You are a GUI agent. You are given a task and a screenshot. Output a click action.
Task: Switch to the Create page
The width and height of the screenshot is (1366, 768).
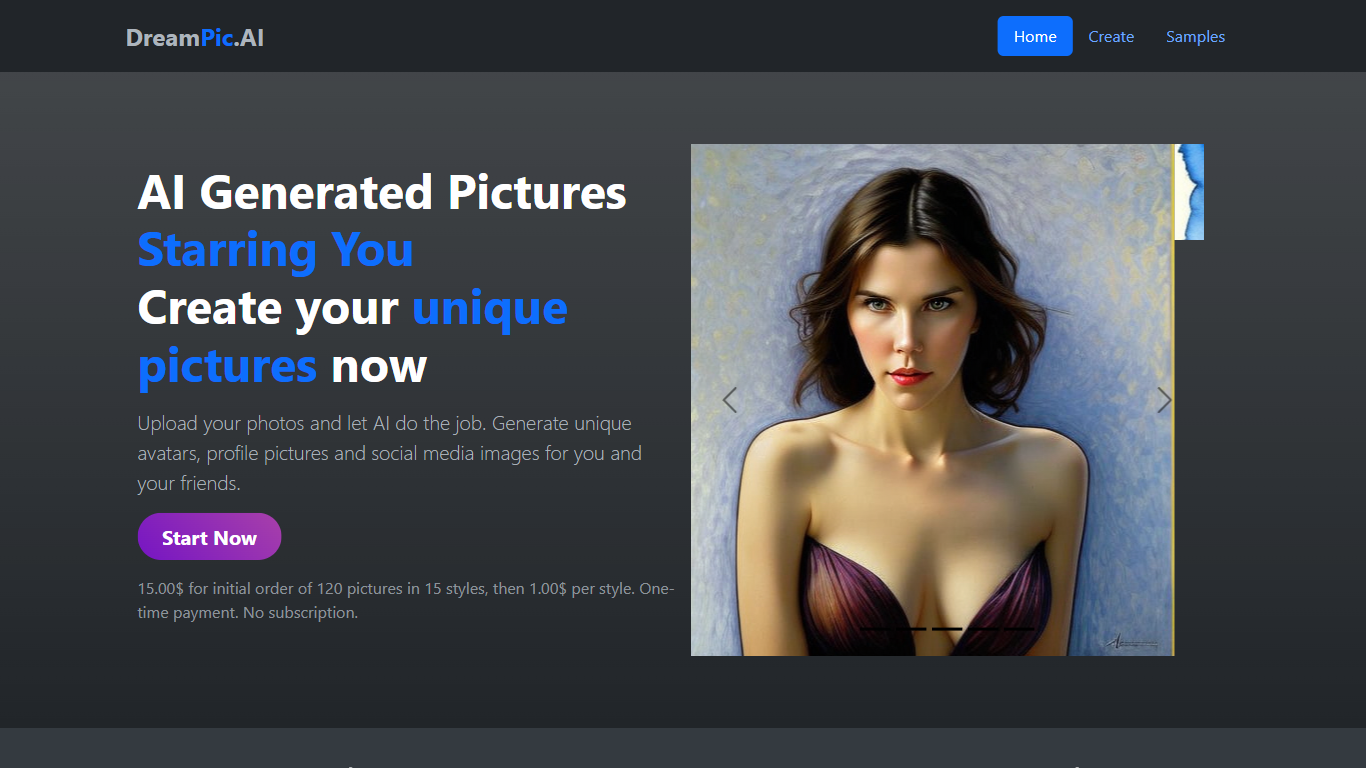(x=1111, y=37)
